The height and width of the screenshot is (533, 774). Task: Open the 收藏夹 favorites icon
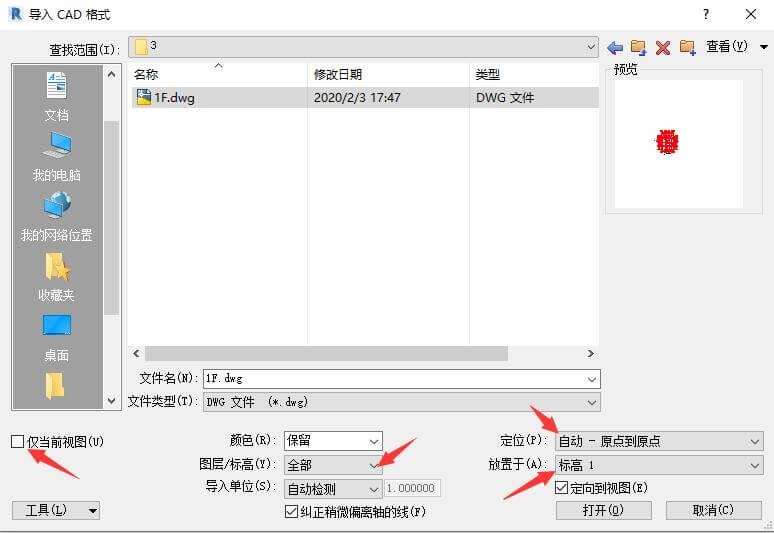[57, 277]
